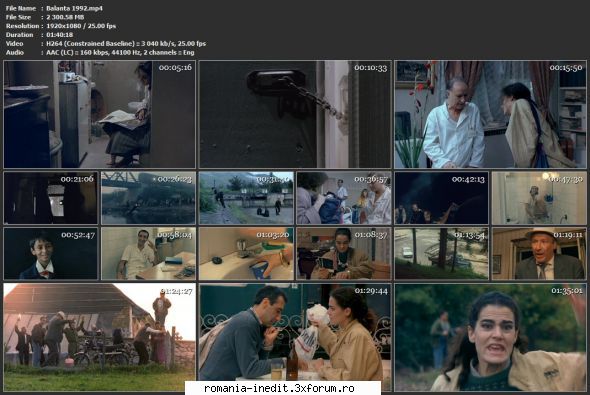Image resolution: width=590 pixels, height=395 pixels.
Task: Select the frame timestamped 00:58:04
Action: coord(148,254)
